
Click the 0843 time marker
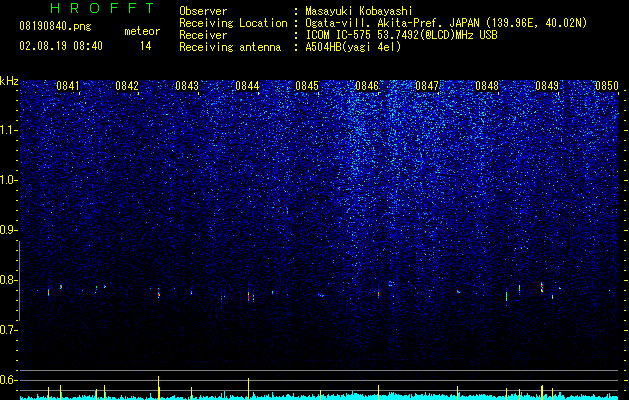(x=187, y=85)
